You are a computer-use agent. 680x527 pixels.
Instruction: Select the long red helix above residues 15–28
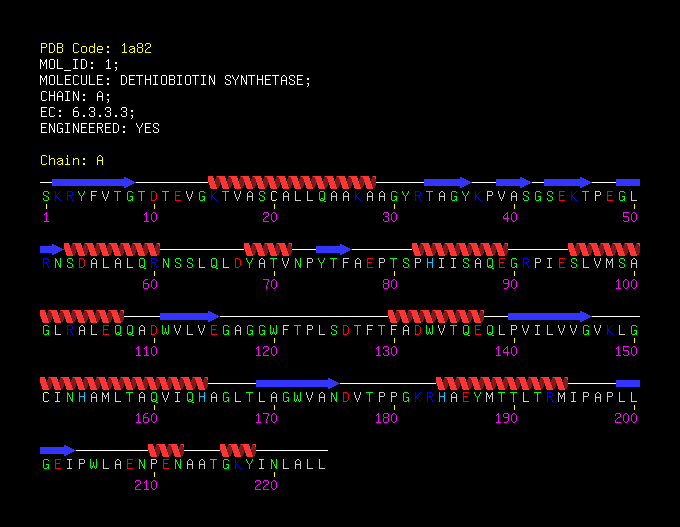click(292, 182)
